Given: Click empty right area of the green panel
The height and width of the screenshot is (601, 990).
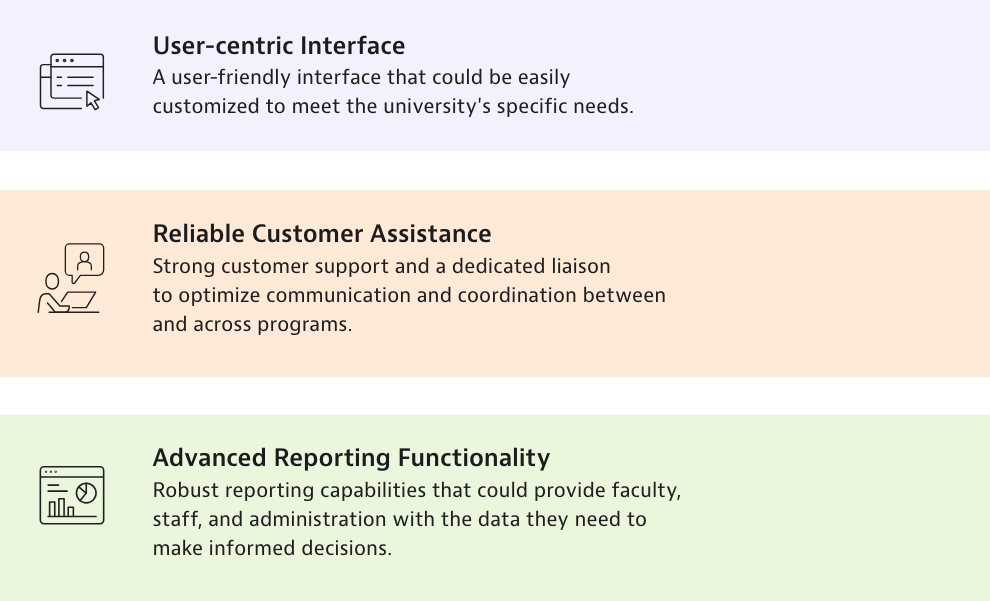Looking at the screenshot, I should (x=850, y=507).
